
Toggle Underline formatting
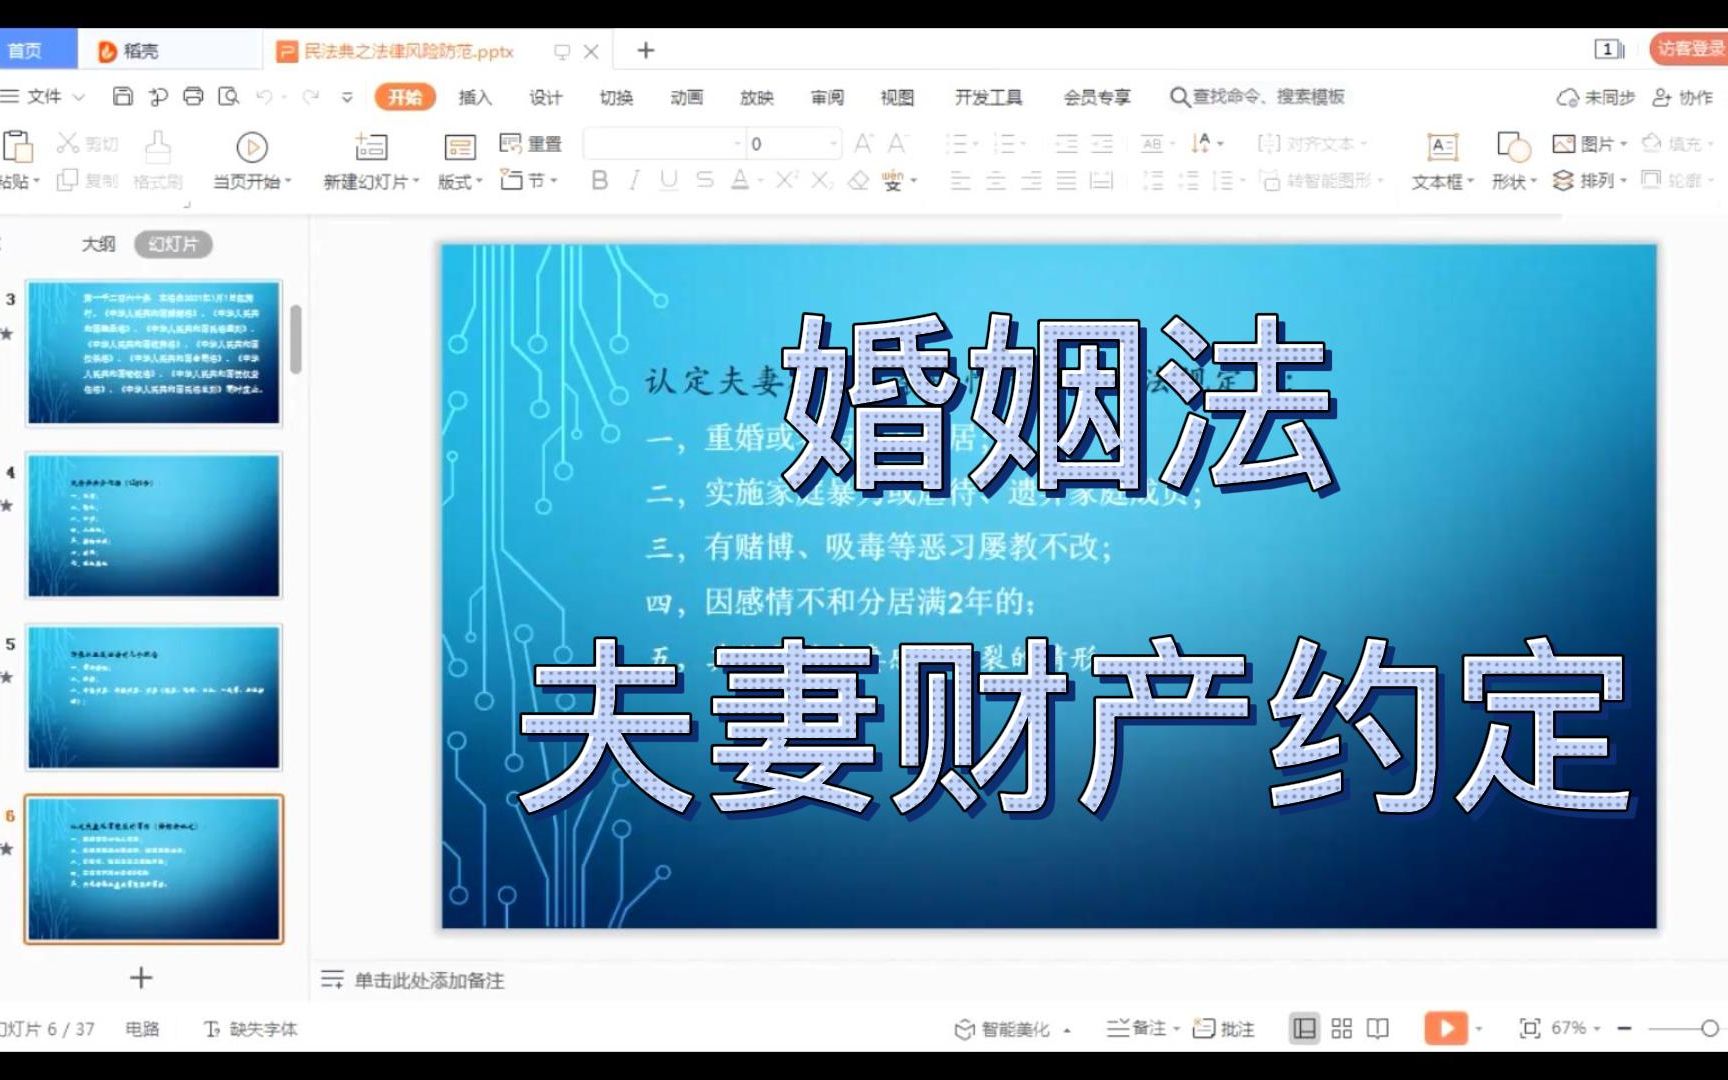[669, 181]
